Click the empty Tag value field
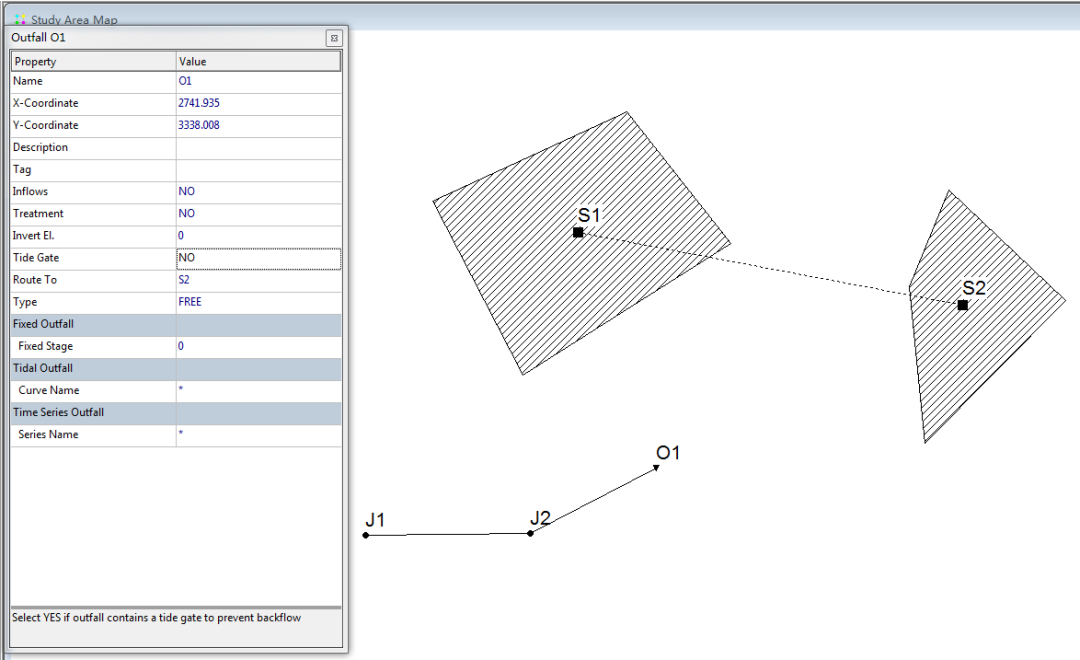This screenshot has height=660, width=1080. pos(258,169)
